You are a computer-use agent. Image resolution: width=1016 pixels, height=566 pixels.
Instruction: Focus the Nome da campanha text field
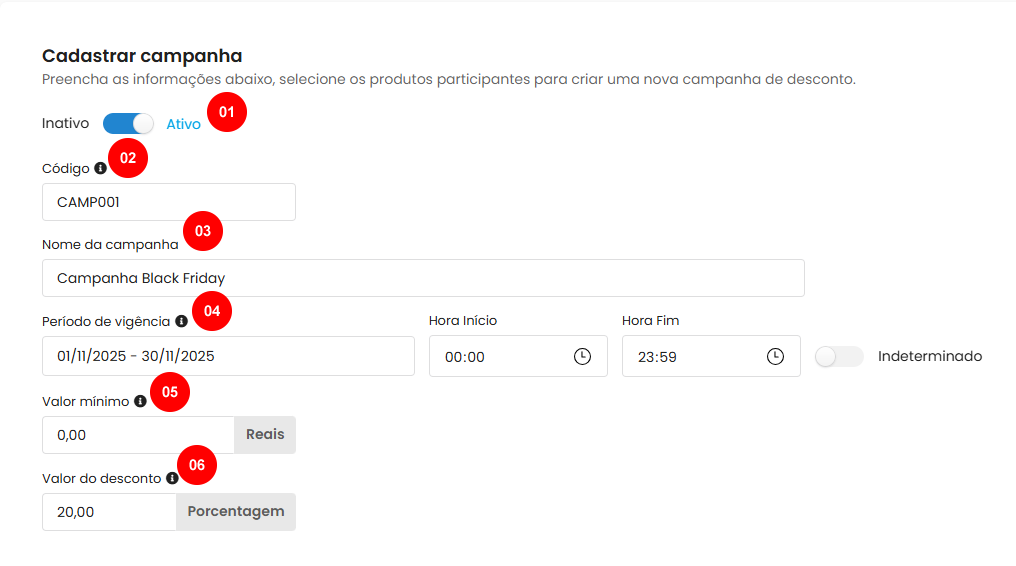tap(423, 278)
